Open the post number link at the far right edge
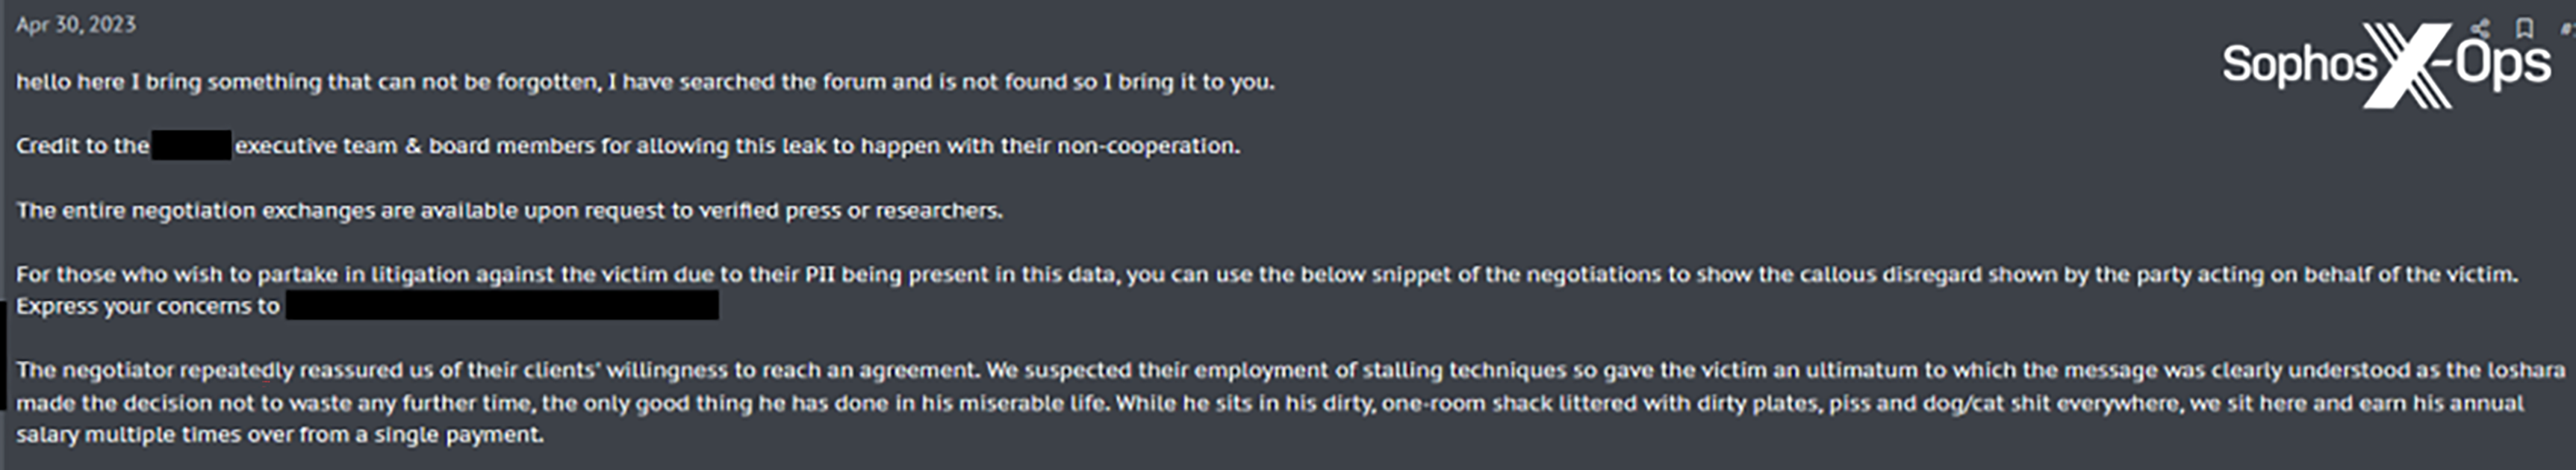Screen dimensions: 2576x470 pyautogui.click(x=2570, y=27)
